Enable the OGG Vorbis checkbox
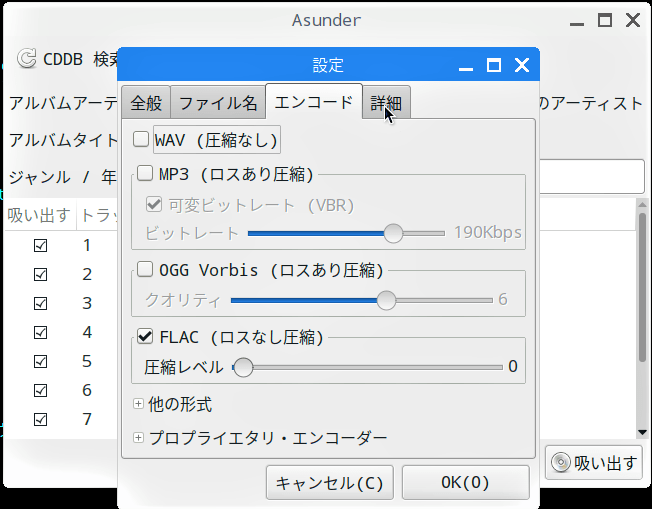Viewport: 652px width, 509px height. 145,269
